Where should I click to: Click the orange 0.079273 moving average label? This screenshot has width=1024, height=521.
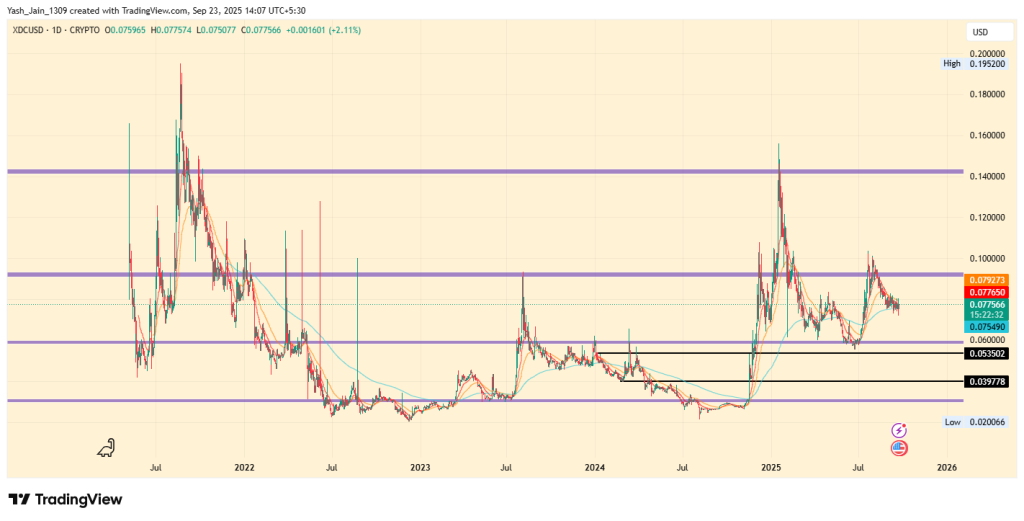click(985, 279)
